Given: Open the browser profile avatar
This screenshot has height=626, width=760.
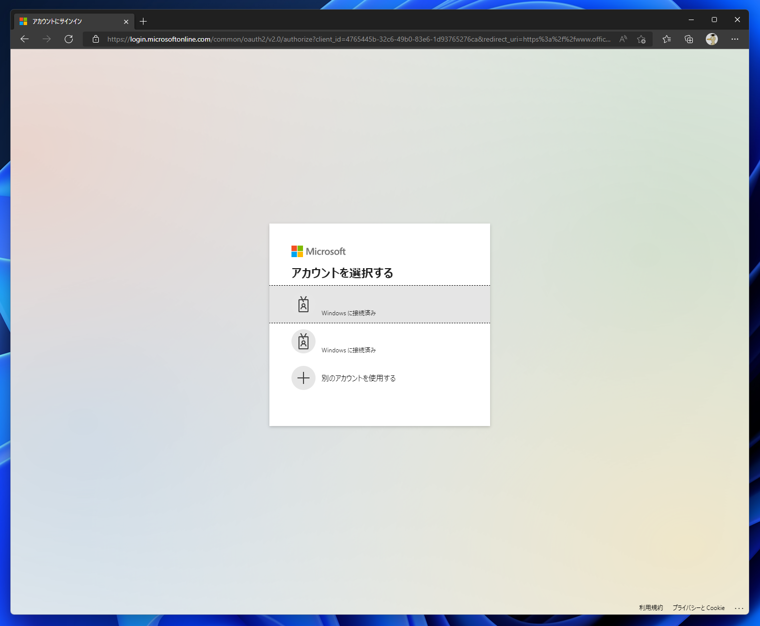Looking at the screenshot, I should tap(712, 39).
